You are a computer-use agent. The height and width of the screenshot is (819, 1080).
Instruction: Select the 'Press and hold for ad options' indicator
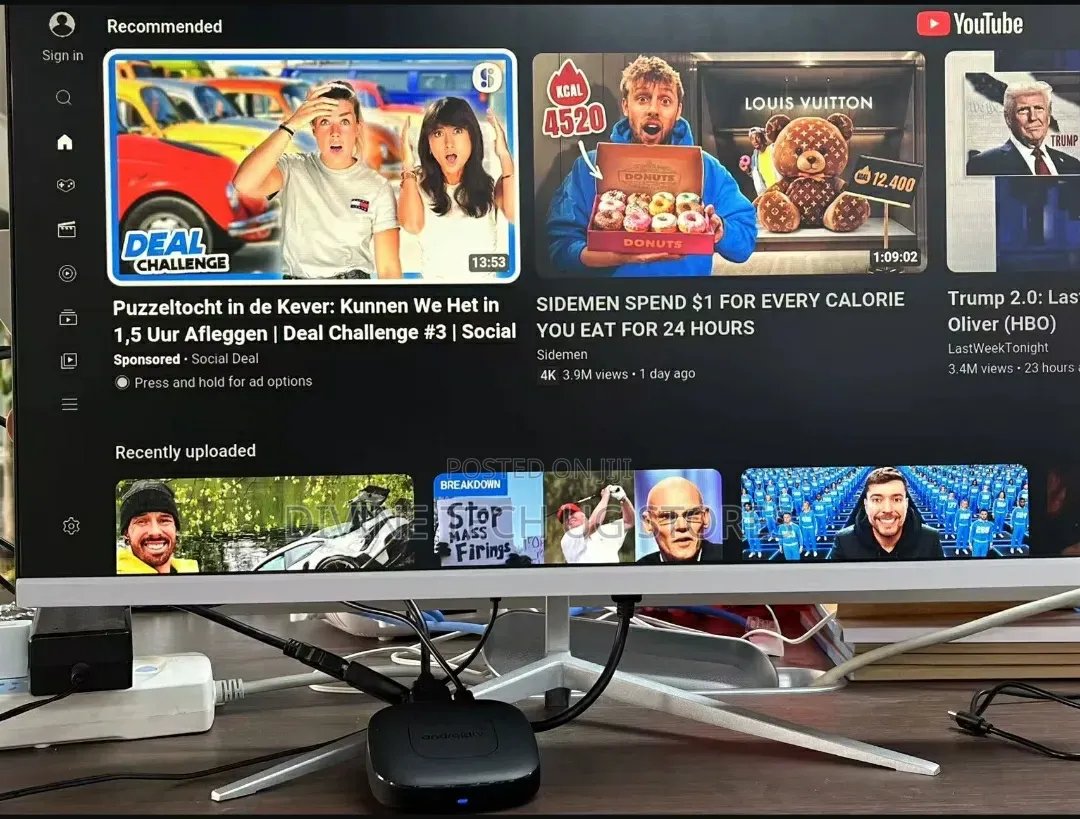214,382
